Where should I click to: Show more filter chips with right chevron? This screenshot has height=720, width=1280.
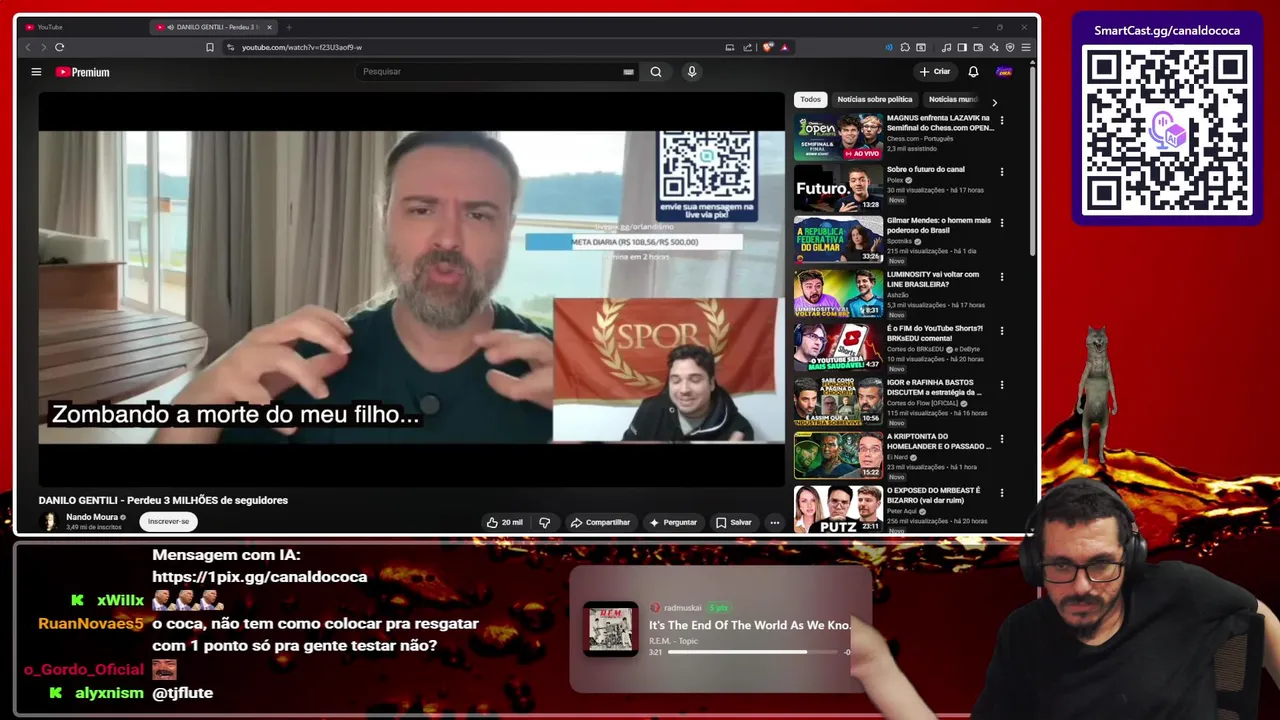[994, 102]
